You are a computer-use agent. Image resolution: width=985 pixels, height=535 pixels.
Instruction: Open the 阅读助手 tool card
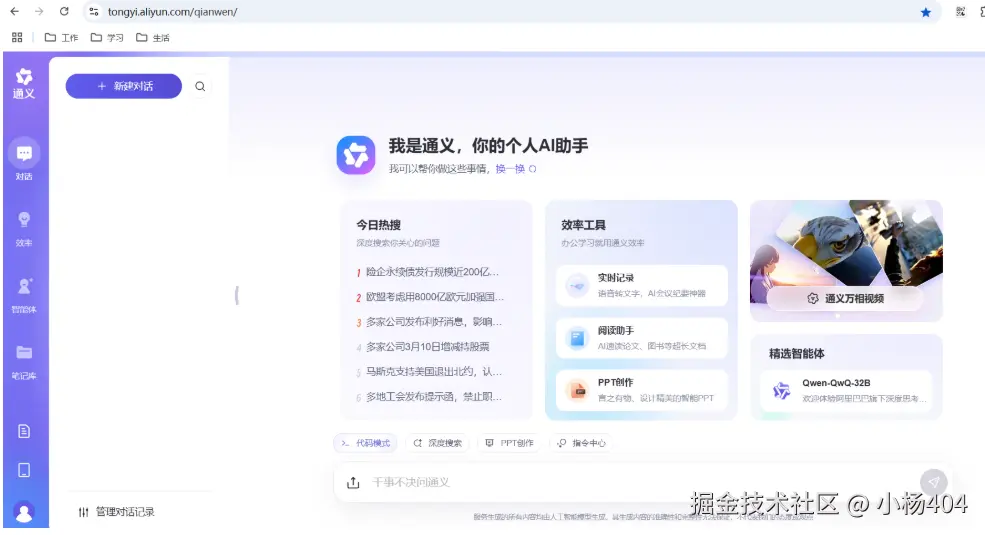tap(641, 338)
